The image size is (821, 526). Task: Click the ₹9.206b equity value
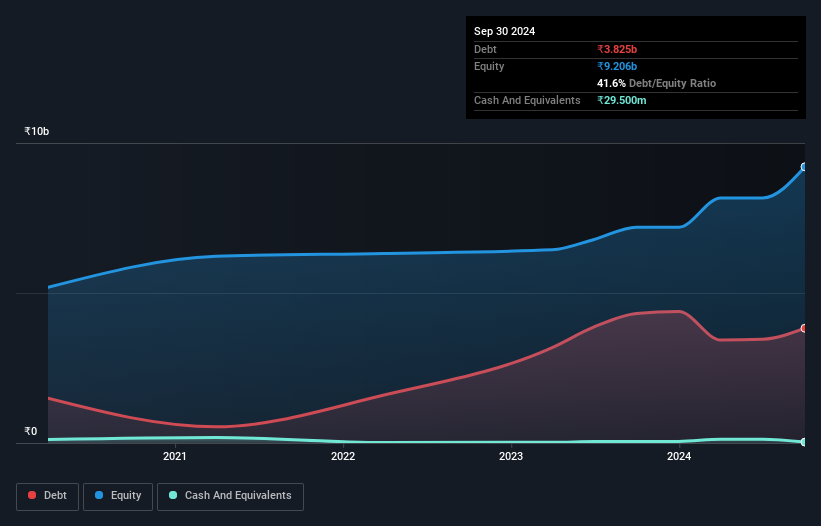coord(617,66)
